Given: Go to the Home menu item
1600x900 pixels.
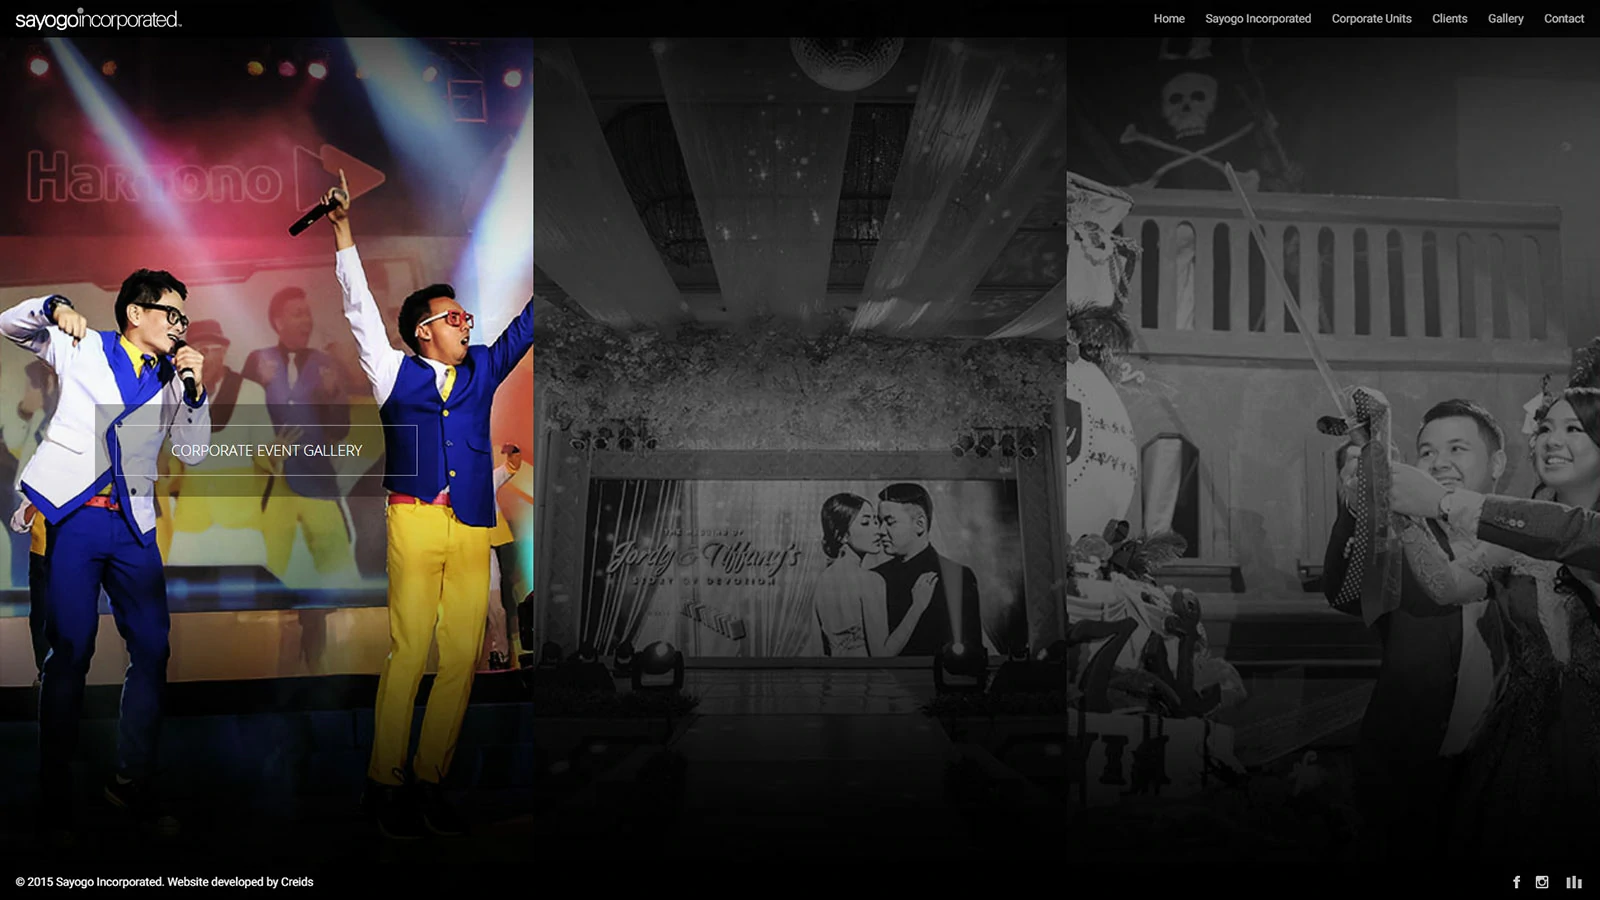Looking at the screenshot, I should [1168, 19].
